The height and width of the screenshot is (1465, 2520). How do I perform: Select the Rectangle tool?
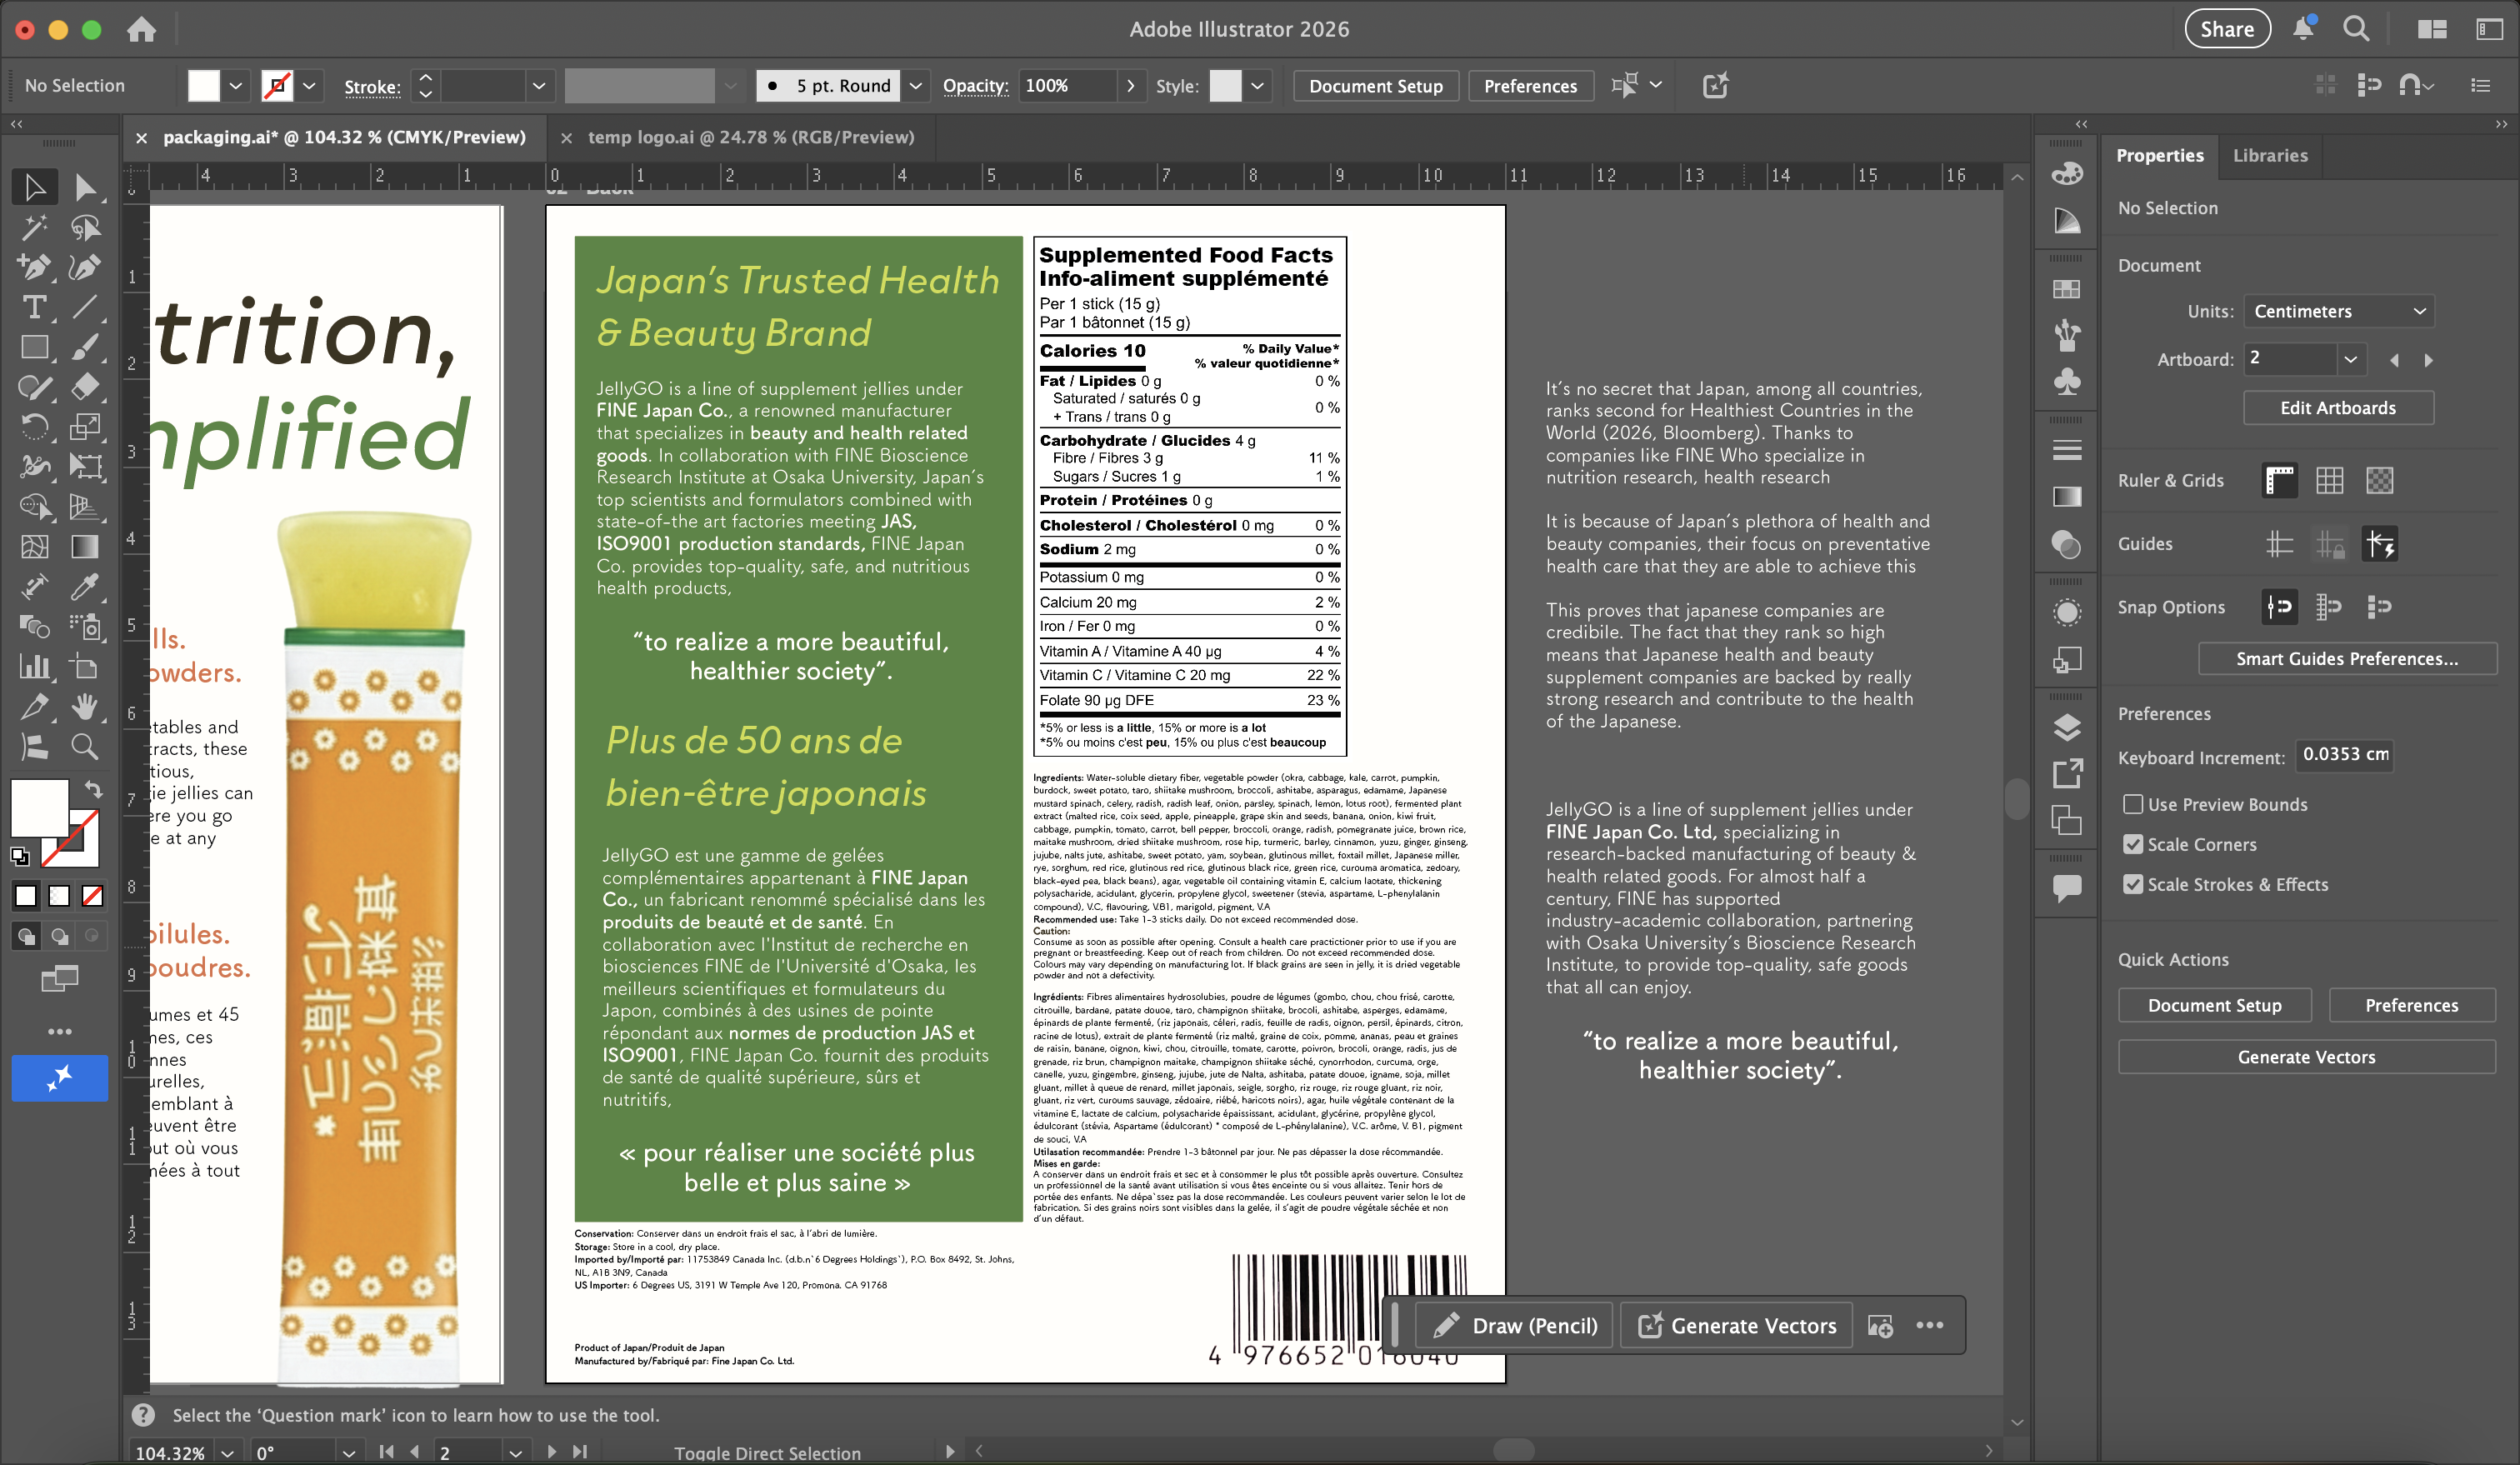click(x=34, y=347)
